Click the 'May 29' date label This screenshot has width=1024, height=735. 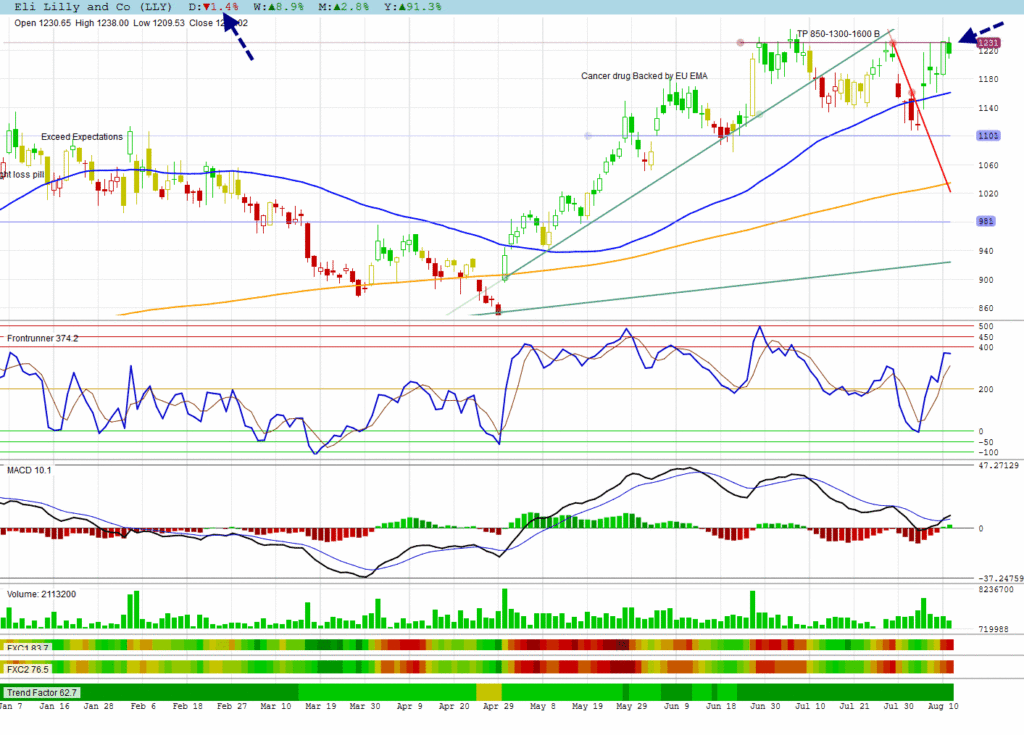coord(632,706)
